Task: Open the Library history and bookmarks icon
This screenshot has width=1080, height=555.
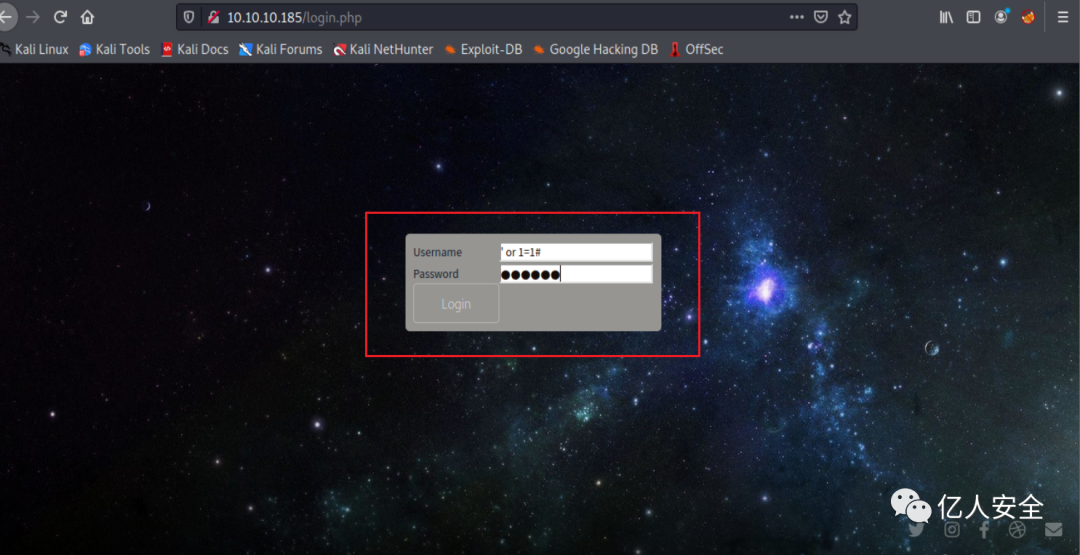Action: click(947, 17)
